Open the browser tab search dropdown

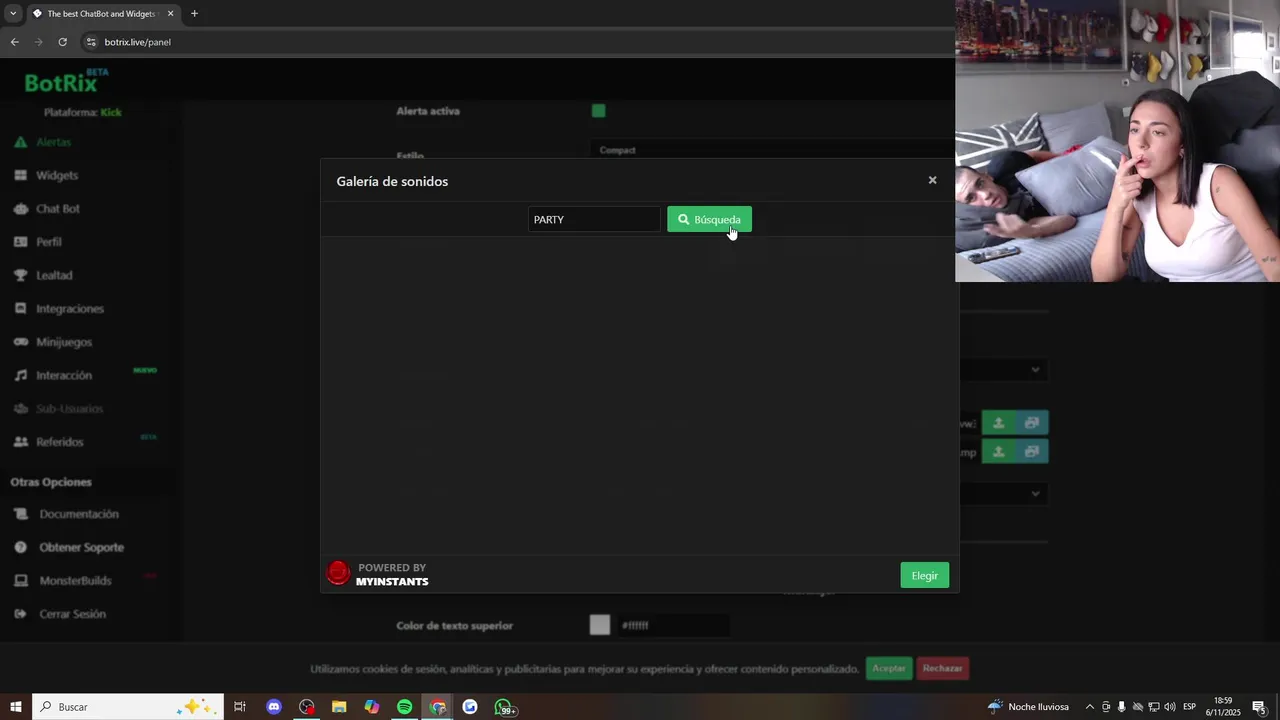click(x=13, y=14)
